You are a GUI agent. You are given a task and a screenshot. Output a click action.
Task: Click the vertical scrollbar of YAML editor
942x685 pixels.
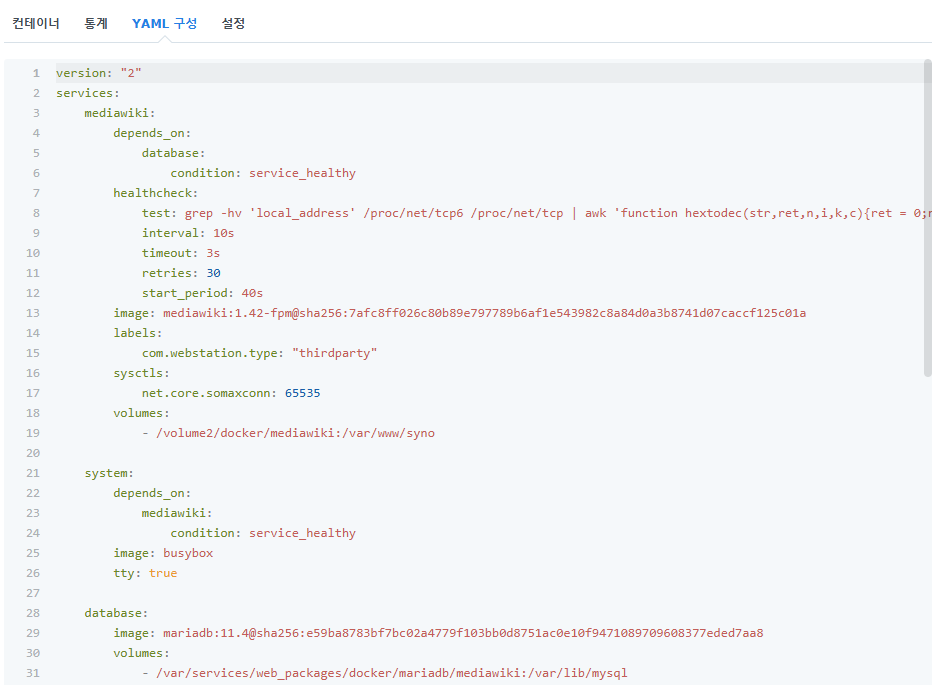[928, 218]
